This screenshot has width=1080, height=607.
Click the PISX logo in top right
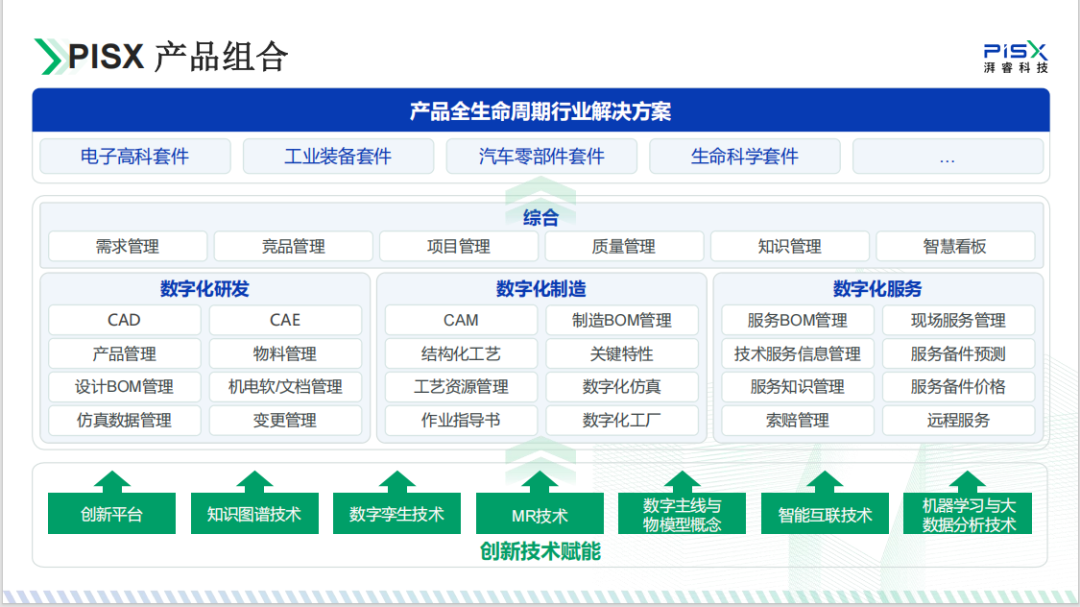(1016, 56)
